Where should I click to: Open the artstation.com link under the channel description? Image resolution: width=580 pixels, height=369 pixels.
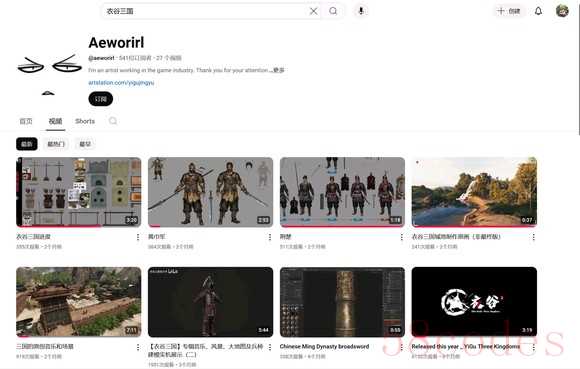(121, 82)
